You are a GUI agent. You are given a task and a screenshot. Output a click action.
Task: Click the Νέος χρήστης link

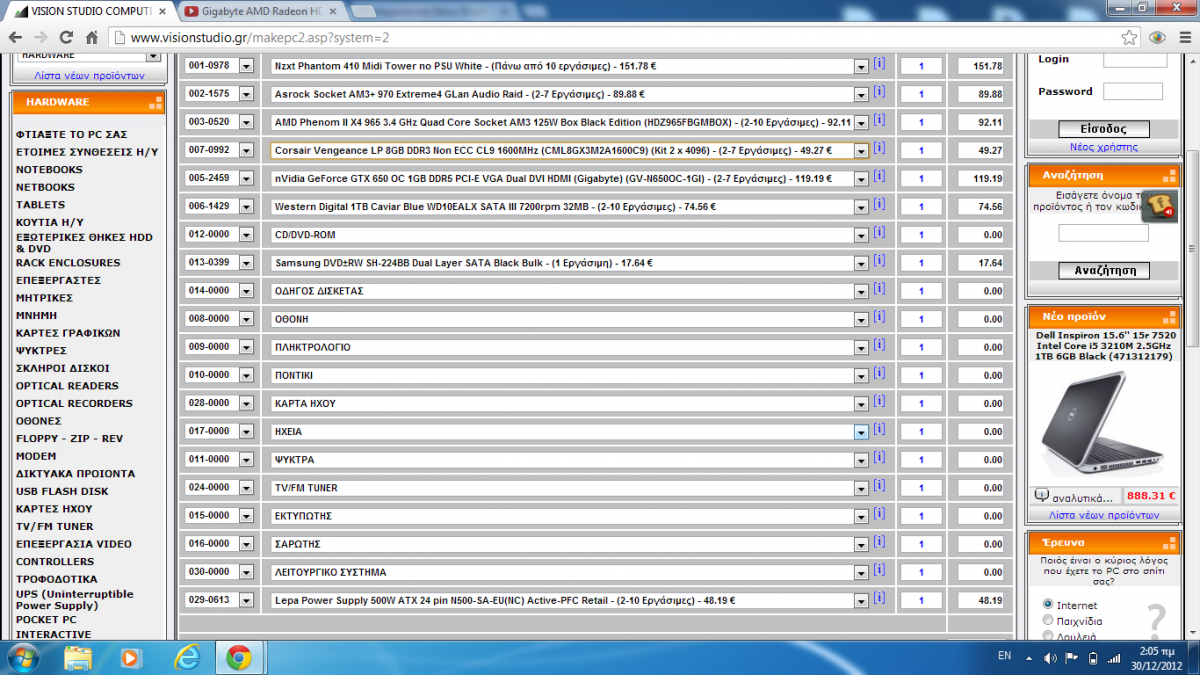tap(1104, 147)
